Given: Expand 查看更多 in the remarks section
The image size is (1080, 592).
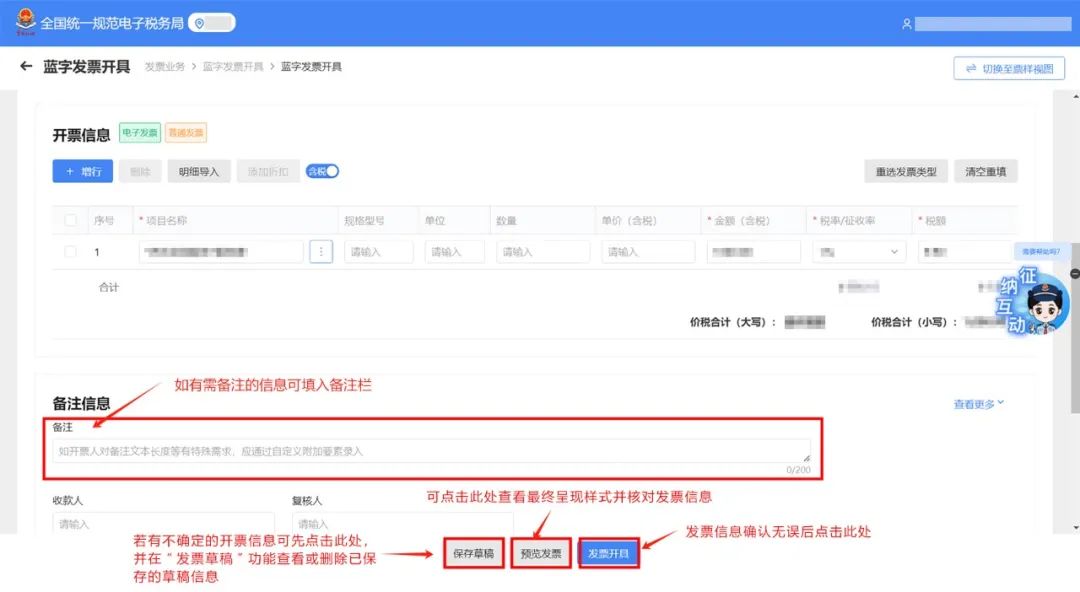Looking at the screenshot, I should point(978,404).
